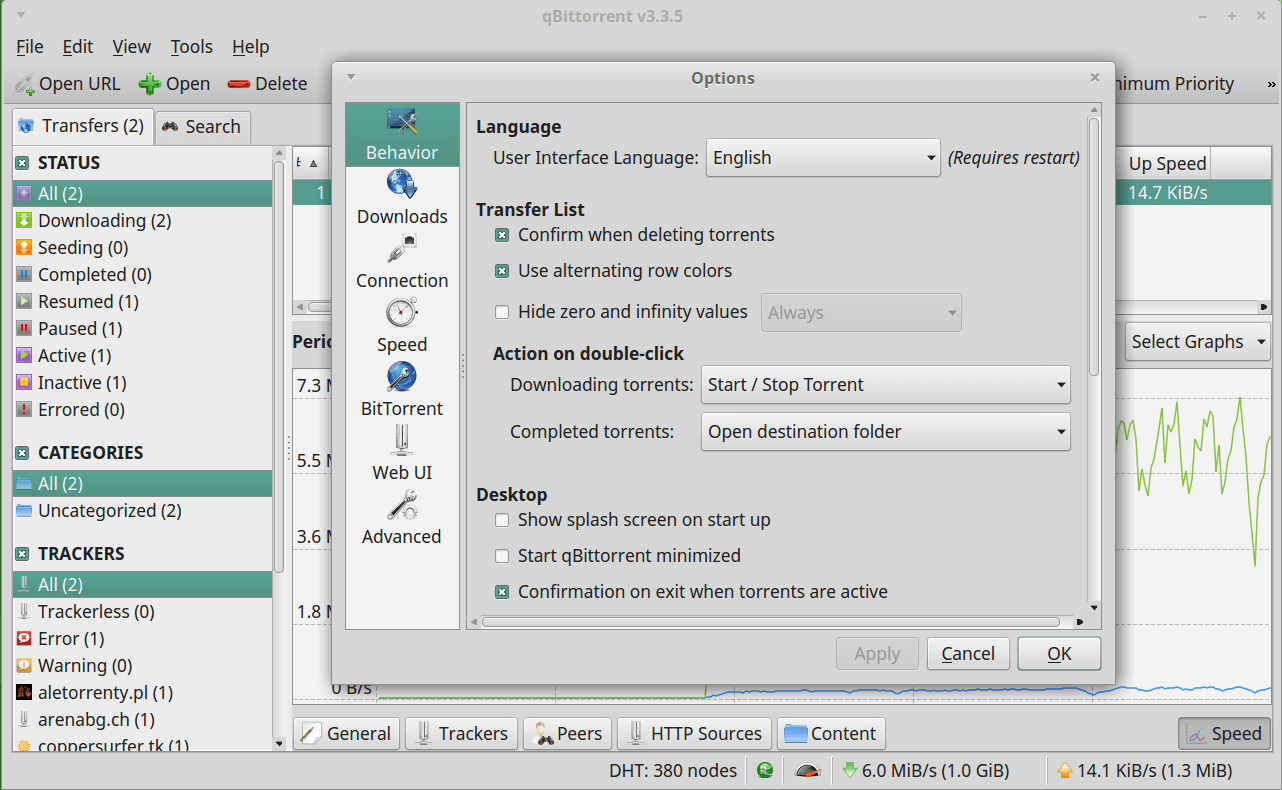This screenshot has height=790, width=1282.
Task: Confirm the Options dialog with OK
Action: [1059, 654]
